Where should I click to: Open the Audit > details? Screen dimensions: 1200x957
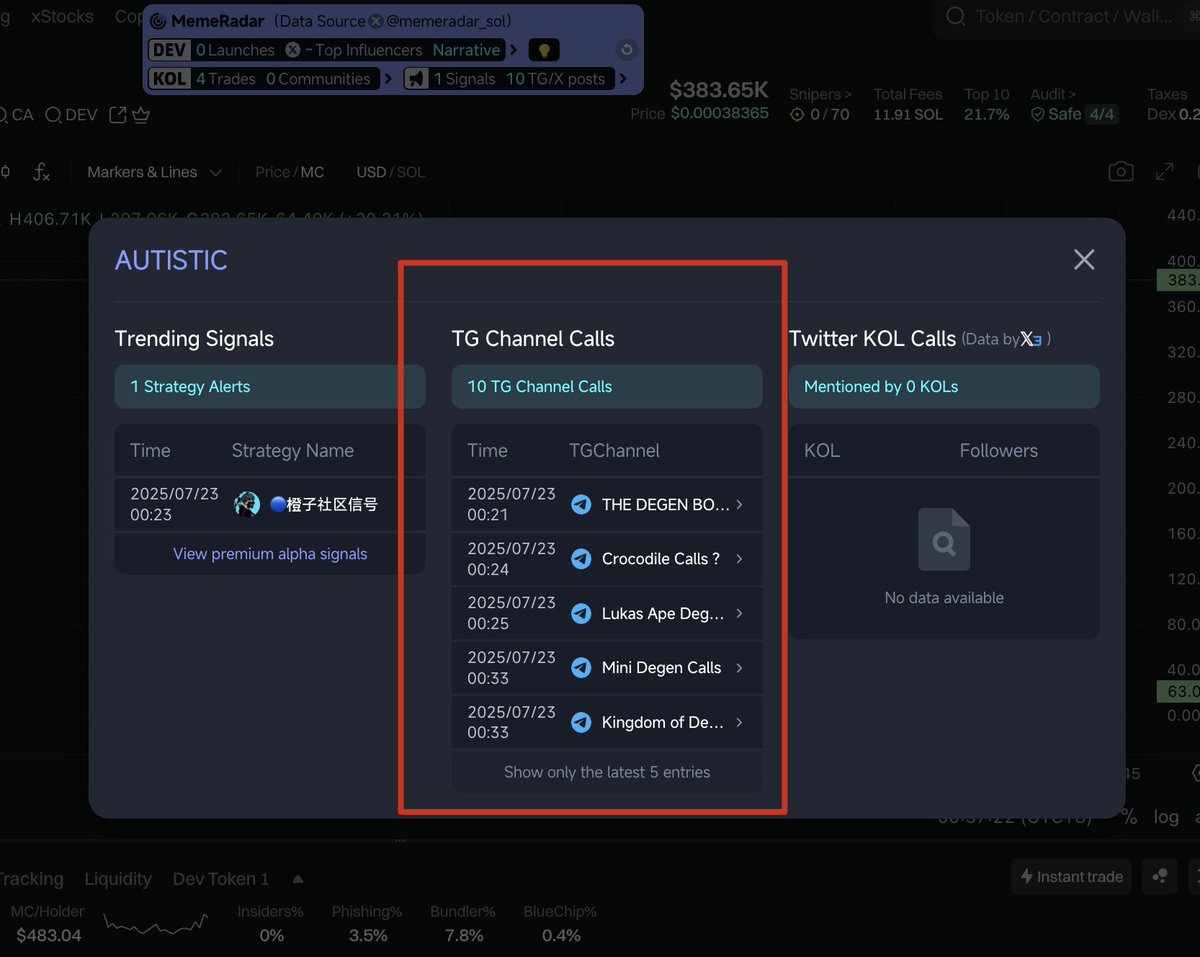coord(1053,94)
